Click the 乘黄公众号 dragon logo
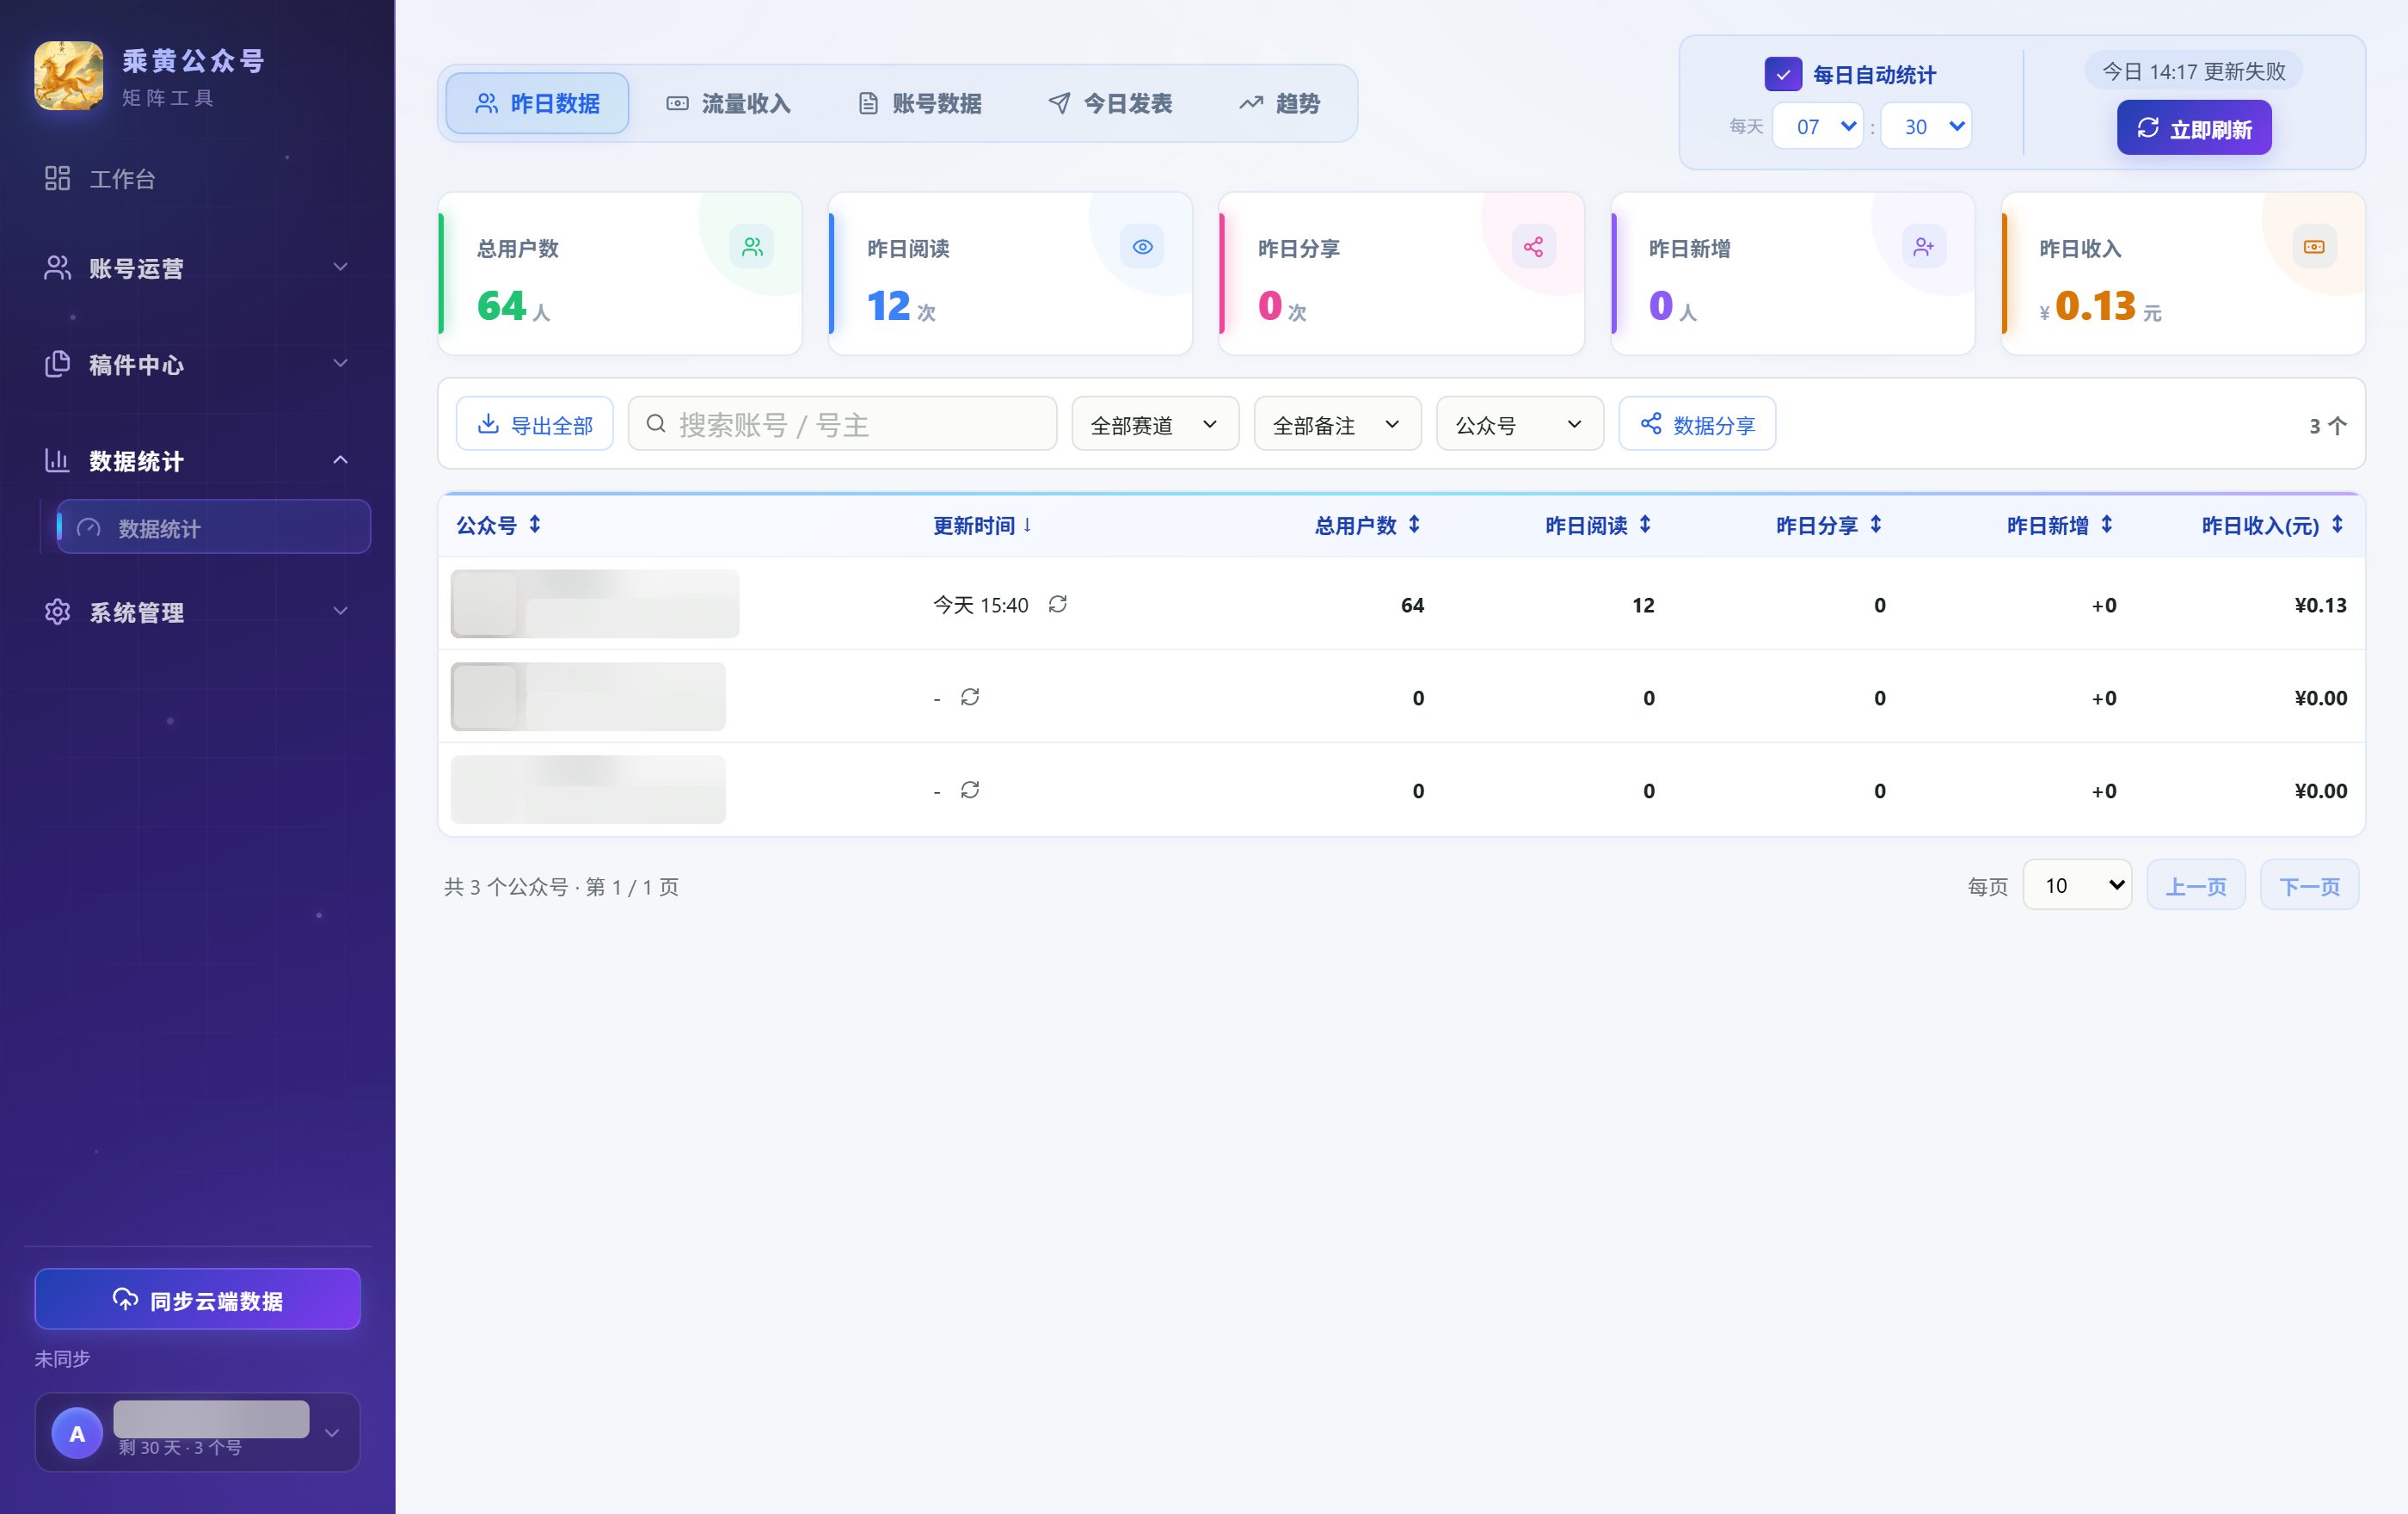Image resolution: width=2408 pixels, height=1514 pixels. click(68, 75)
